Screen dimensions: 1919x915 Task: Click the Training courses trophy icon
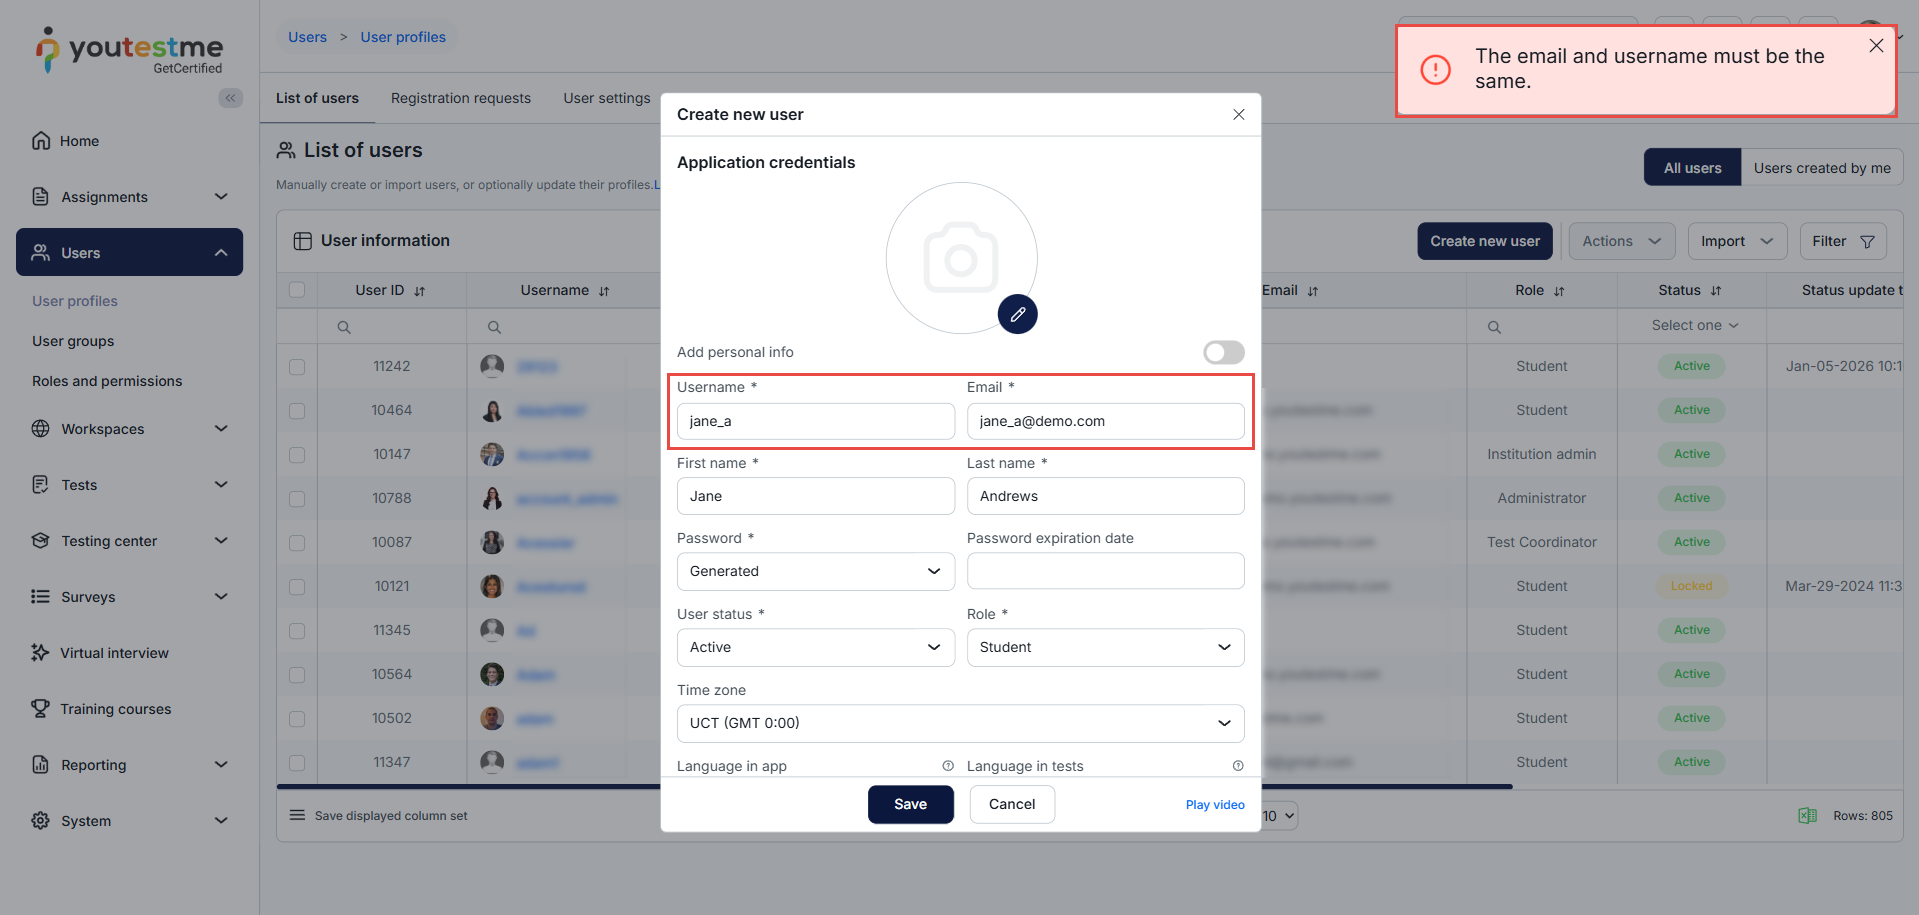point(41,709)
